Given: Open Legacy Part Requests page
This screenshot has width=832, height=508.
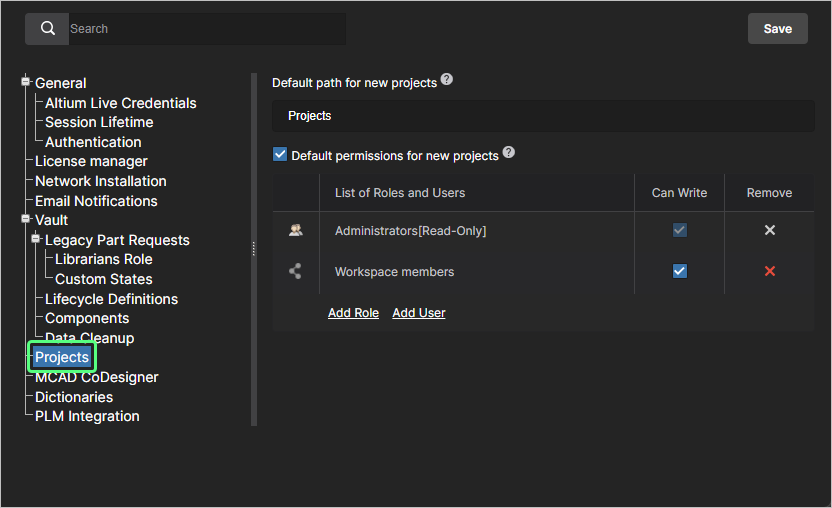Looking at the screenshot, I should pyautogui.click(x=117, y=240).
